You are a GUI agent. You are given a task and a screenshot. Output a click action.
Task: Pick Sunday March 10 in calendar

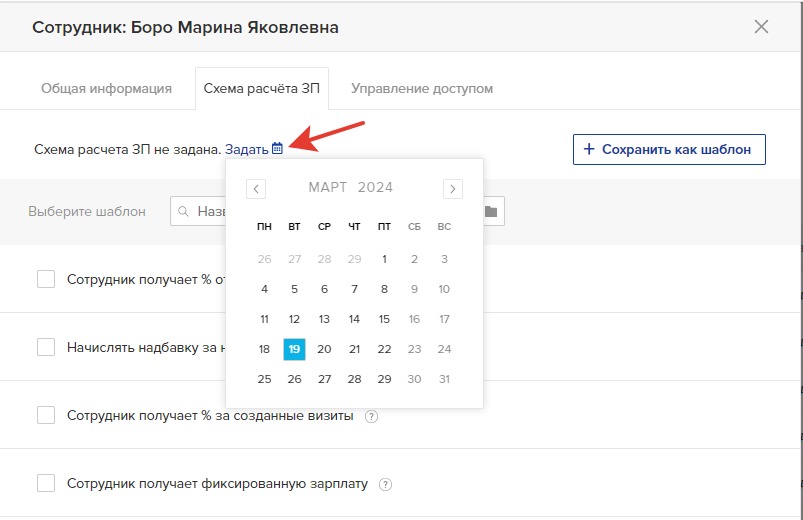click(444, 289)
